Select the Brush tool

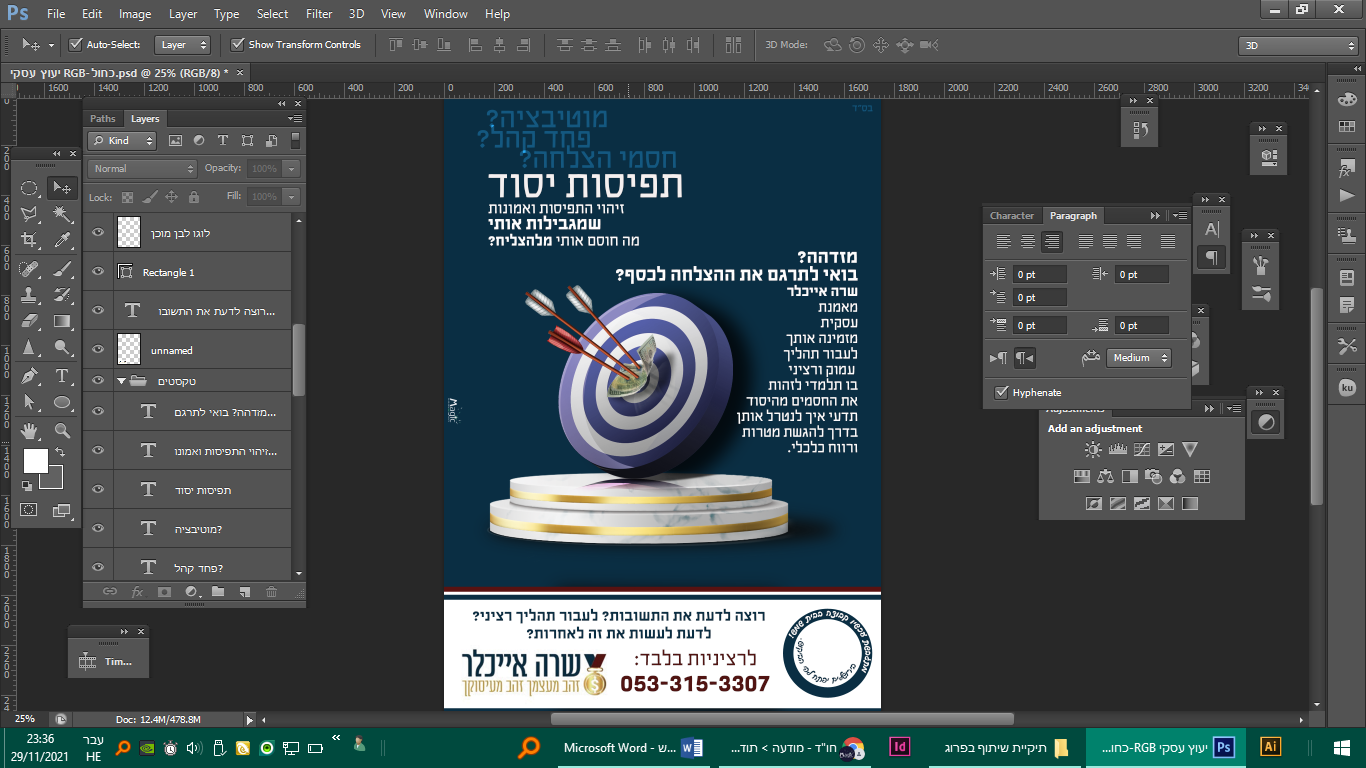click(x=62, y=269)
